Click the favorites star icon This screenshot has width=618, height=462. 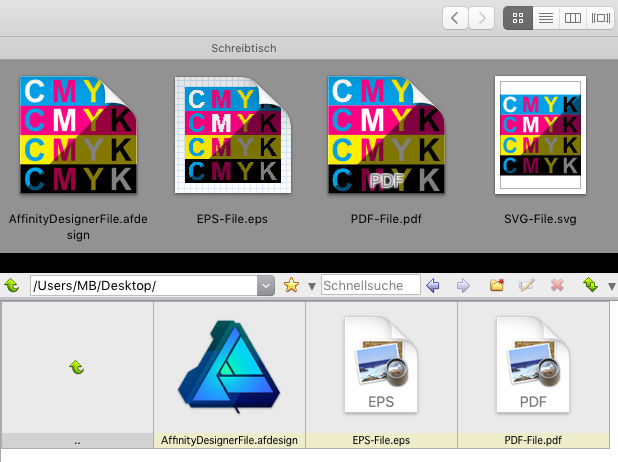(291, 285)
